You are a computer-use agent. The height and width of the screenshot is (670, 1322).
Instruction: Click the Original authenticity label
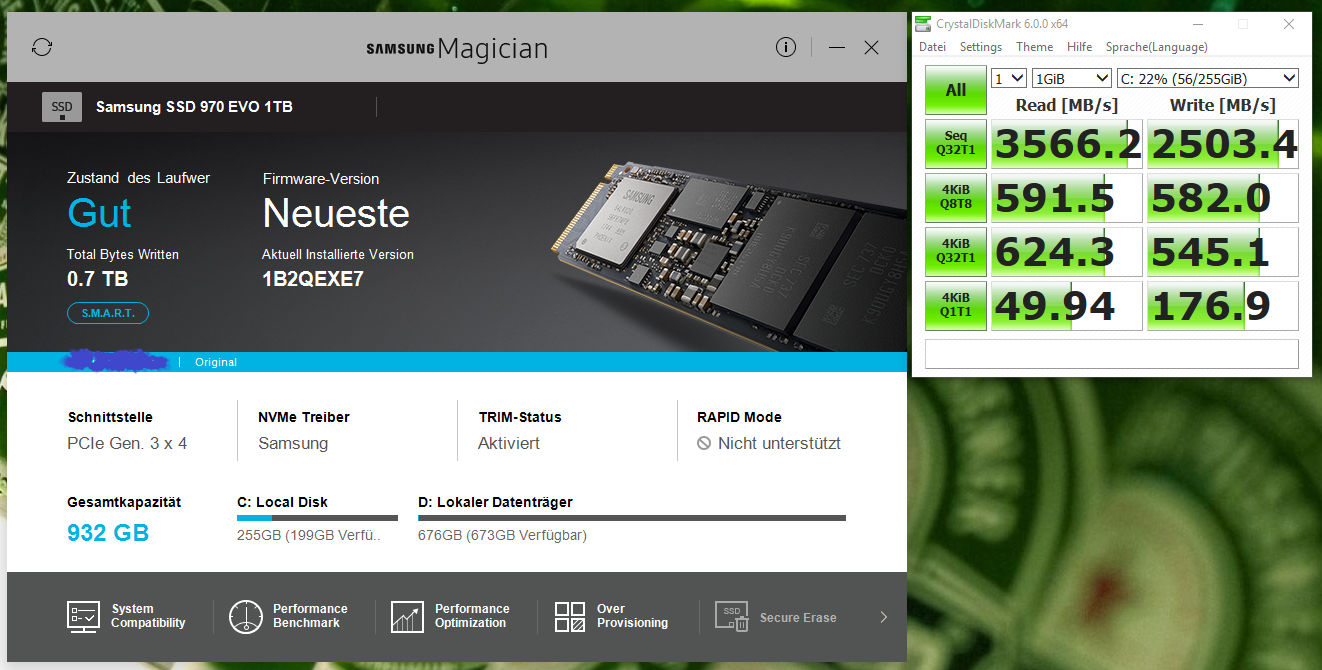click(216, 362)
